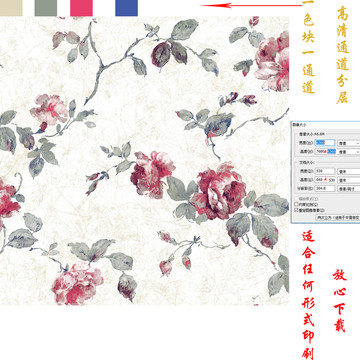Open the resolution unit dropdown
This screenshot has width=360, height=360.
pyautogui.click(x=349, y=188)
